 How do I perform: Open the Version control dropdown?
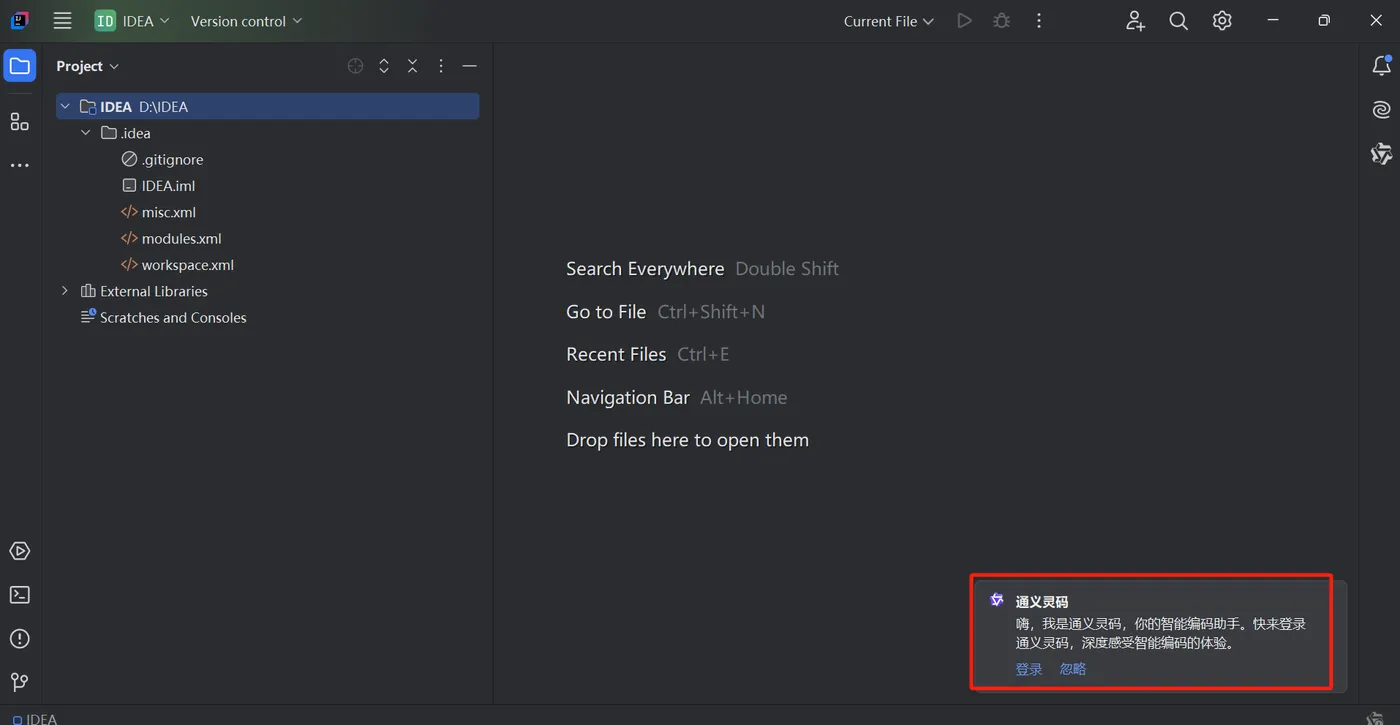tap(246, 21)
